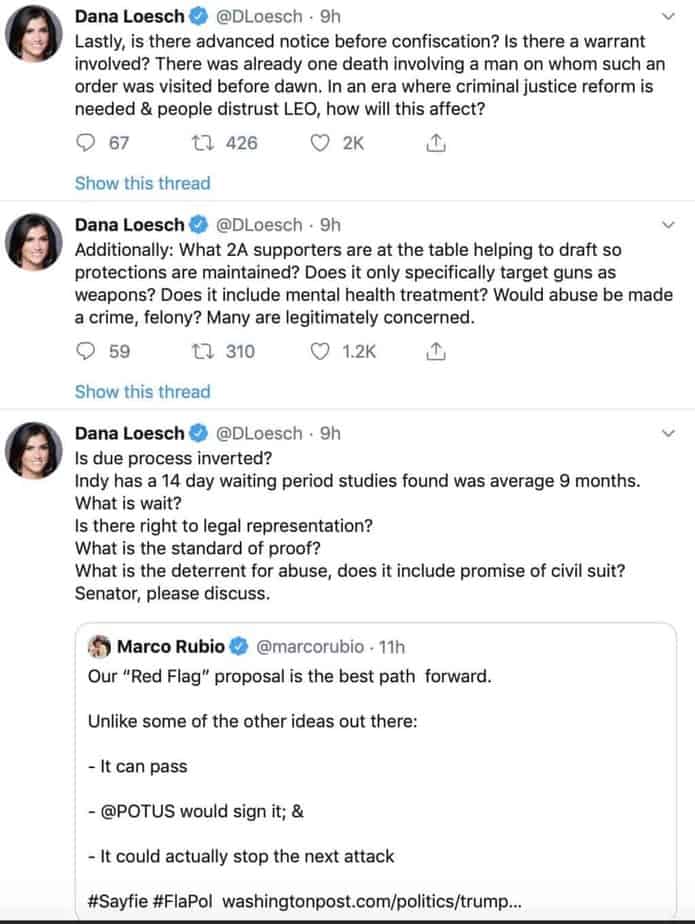Share the advanced notice confiscation tweet
This screenshot has width=695, height=924.
click(x=436, y=143)
